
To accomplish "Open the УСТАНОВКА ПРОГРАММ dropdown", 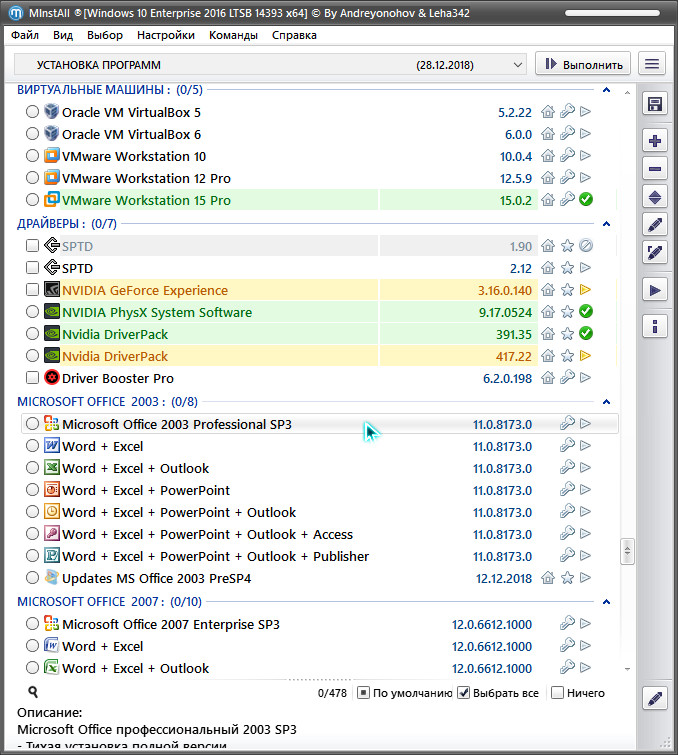I will point(270,64).
